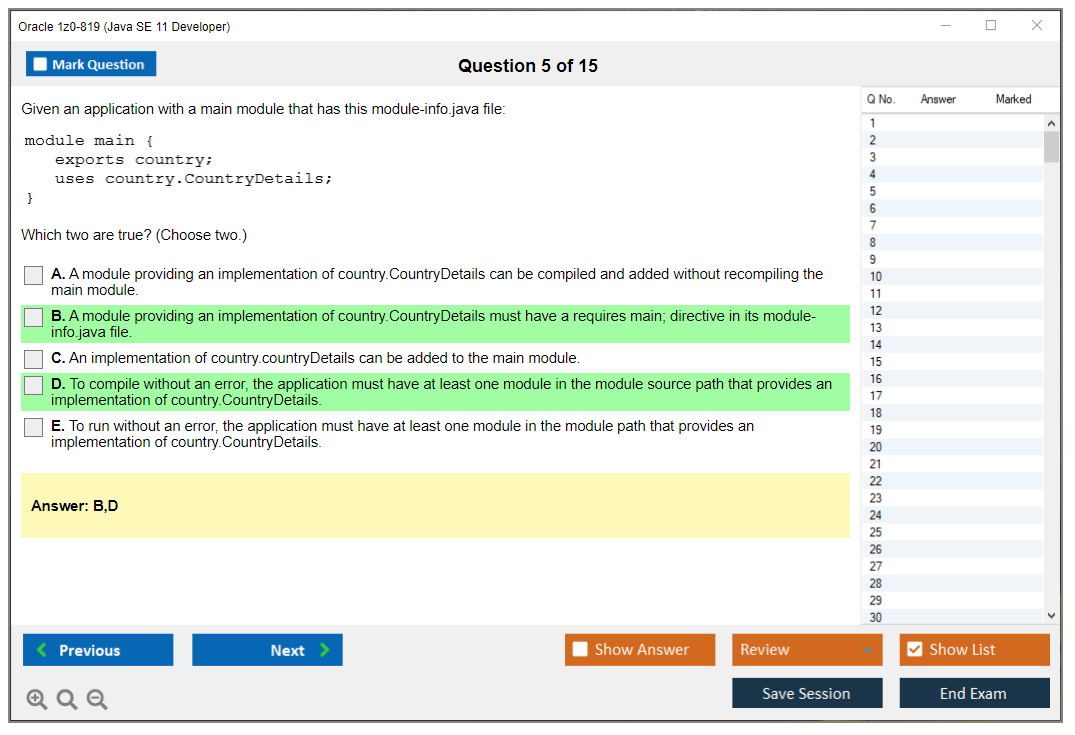1075x735 pixels.
Task: Click the zoom out magnifier icon
Action: (x=97, y=700)
